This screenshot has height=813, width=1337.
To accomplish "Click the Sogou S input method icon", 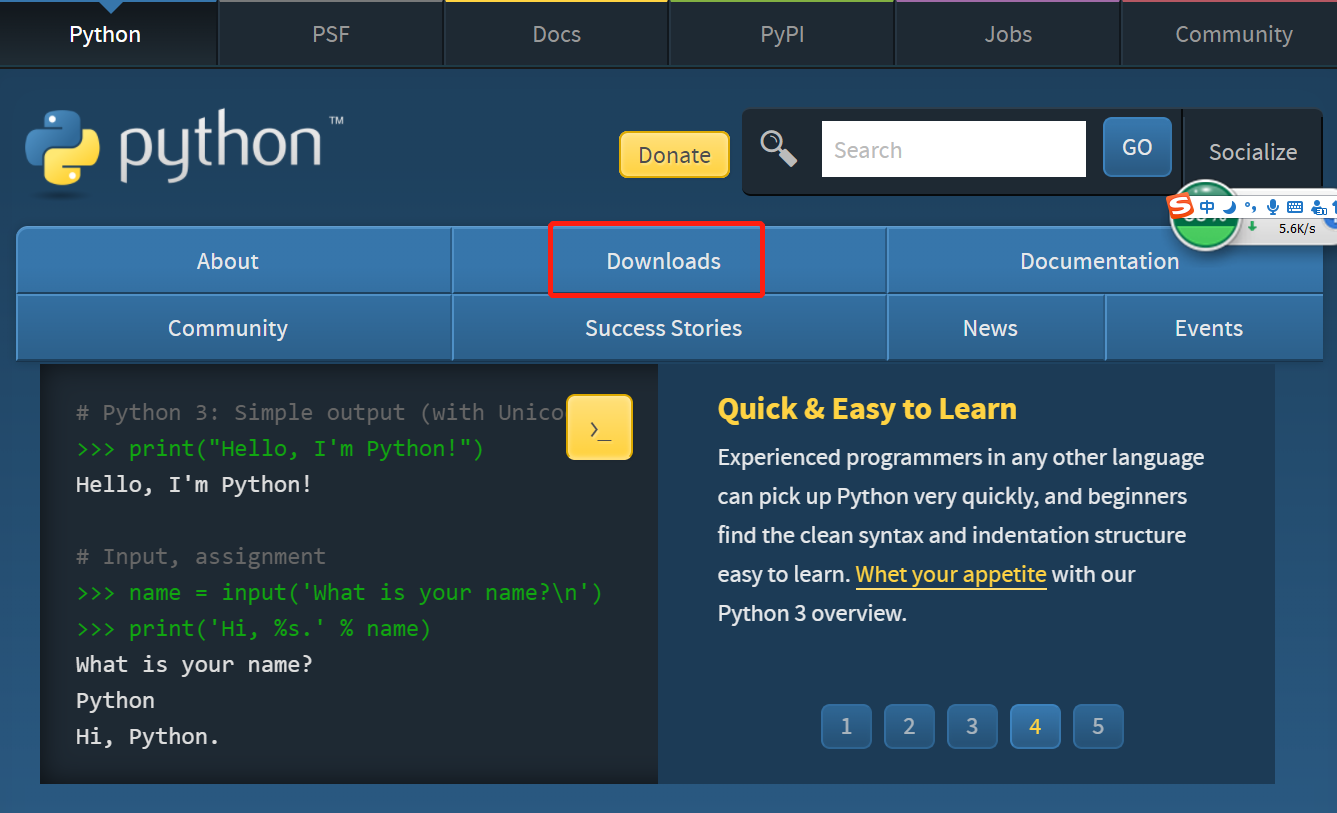I will 1181,207.
